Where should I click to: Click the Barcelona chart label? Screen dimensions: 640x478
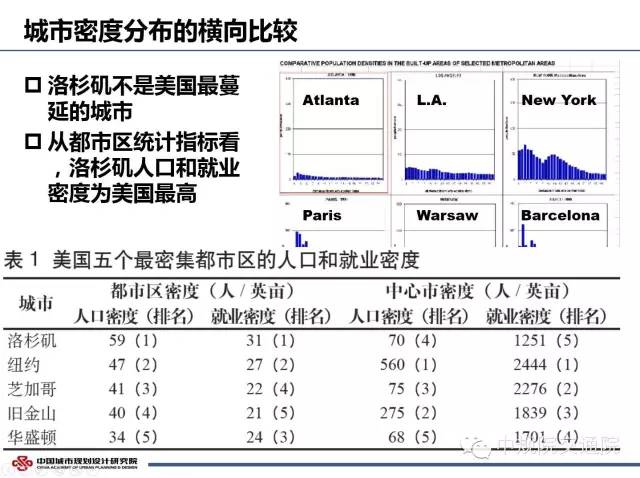pos(560,215)
